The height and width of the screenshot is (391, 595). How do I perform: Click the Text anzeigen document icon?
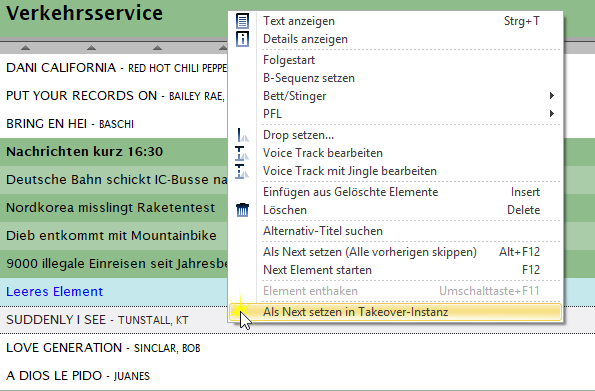tap(242, 21)
